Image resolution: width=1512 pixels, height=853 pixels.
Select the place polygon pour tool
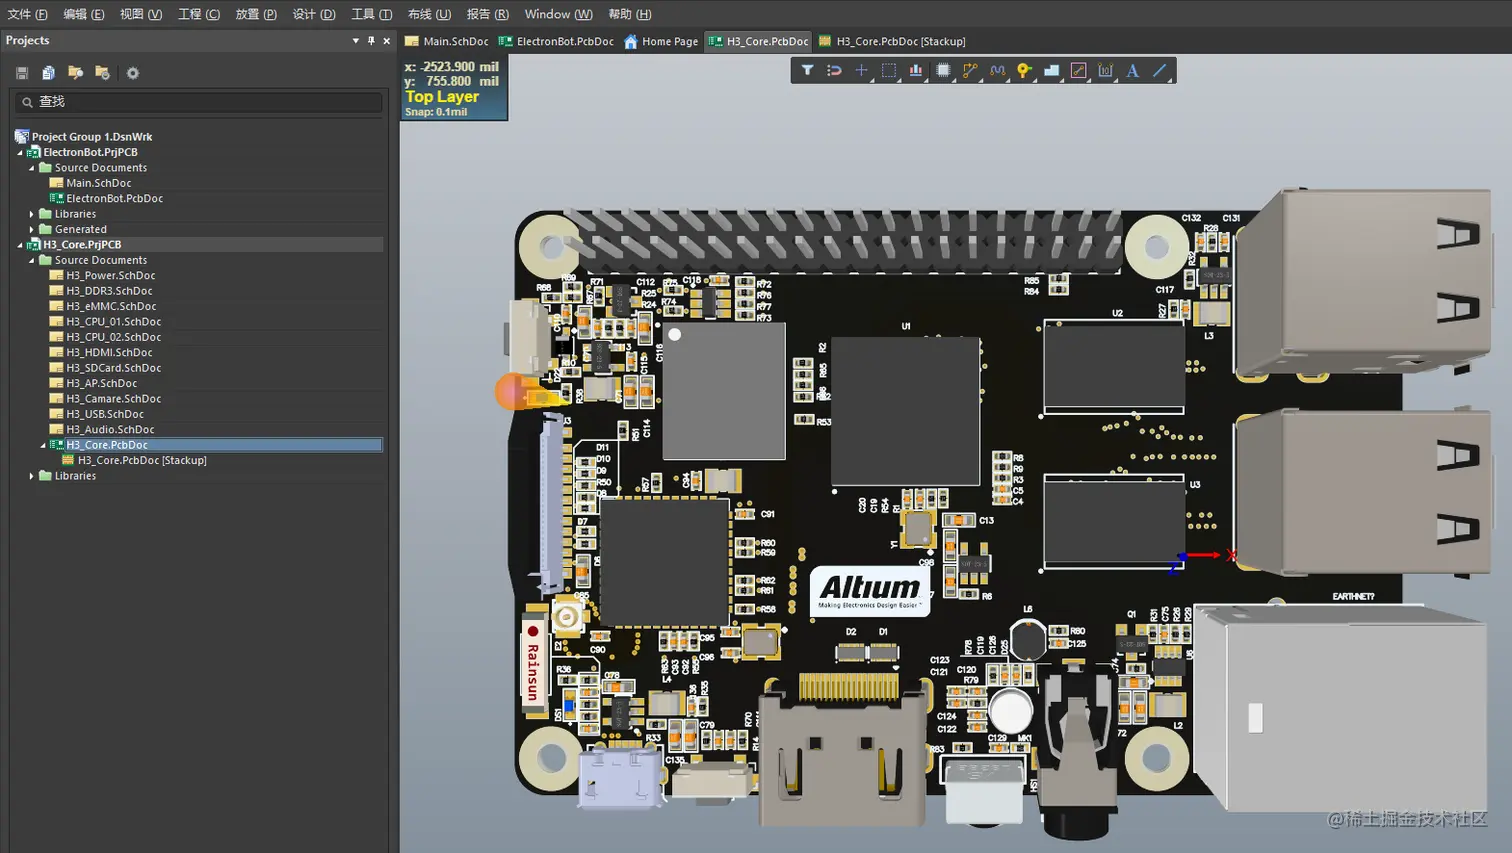coord(1051,71)
